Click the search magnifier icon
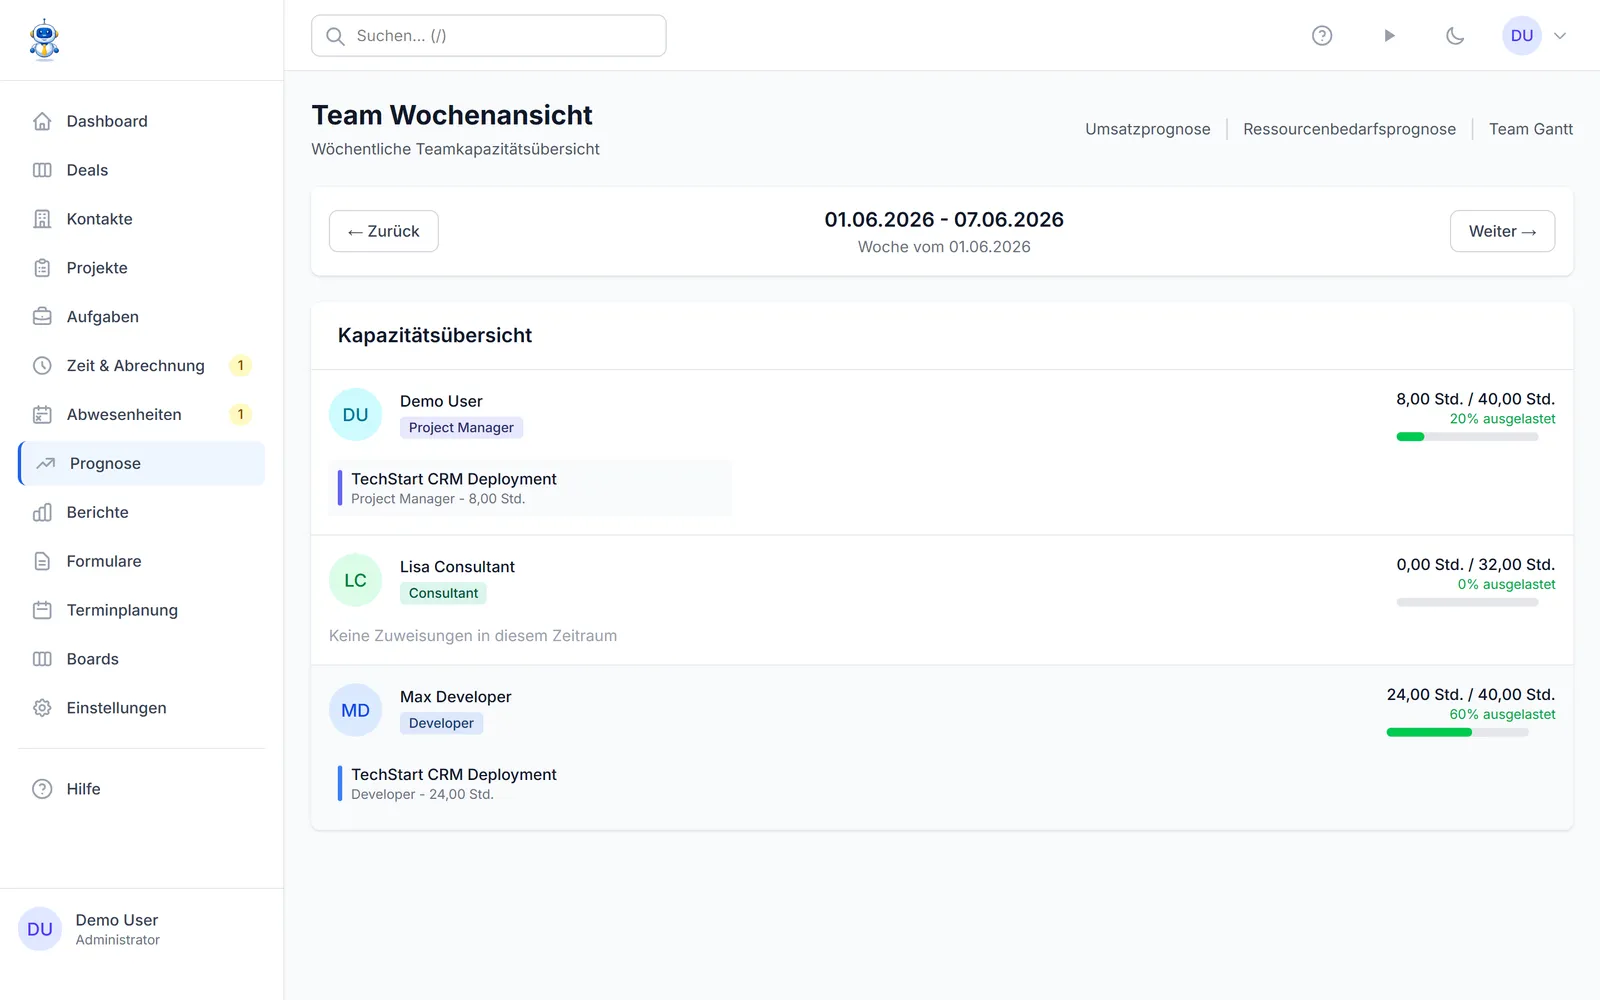This screenshot has width=1600, height=1000. (x=336, y=36)
